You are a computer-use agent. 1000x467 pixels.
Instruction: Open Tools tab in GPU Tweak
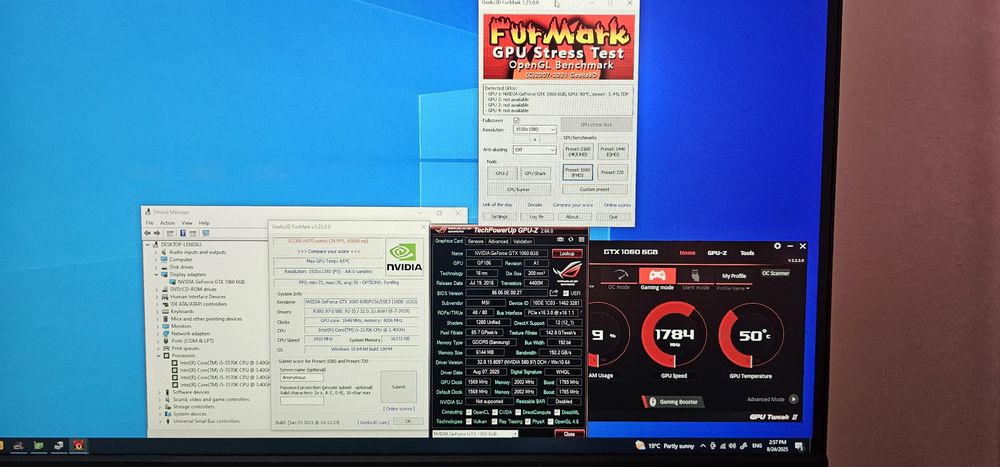747,253
